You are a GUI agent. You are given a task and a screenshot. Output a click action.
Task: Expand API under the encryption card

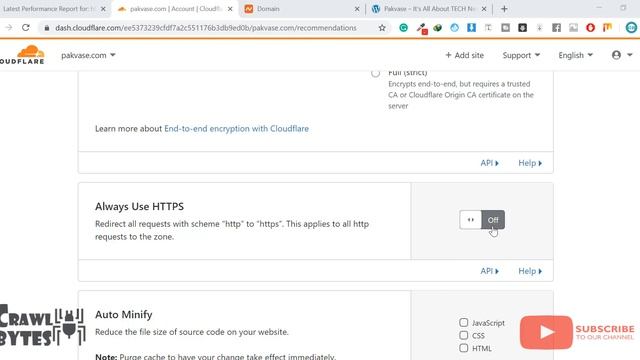(489, 163)
